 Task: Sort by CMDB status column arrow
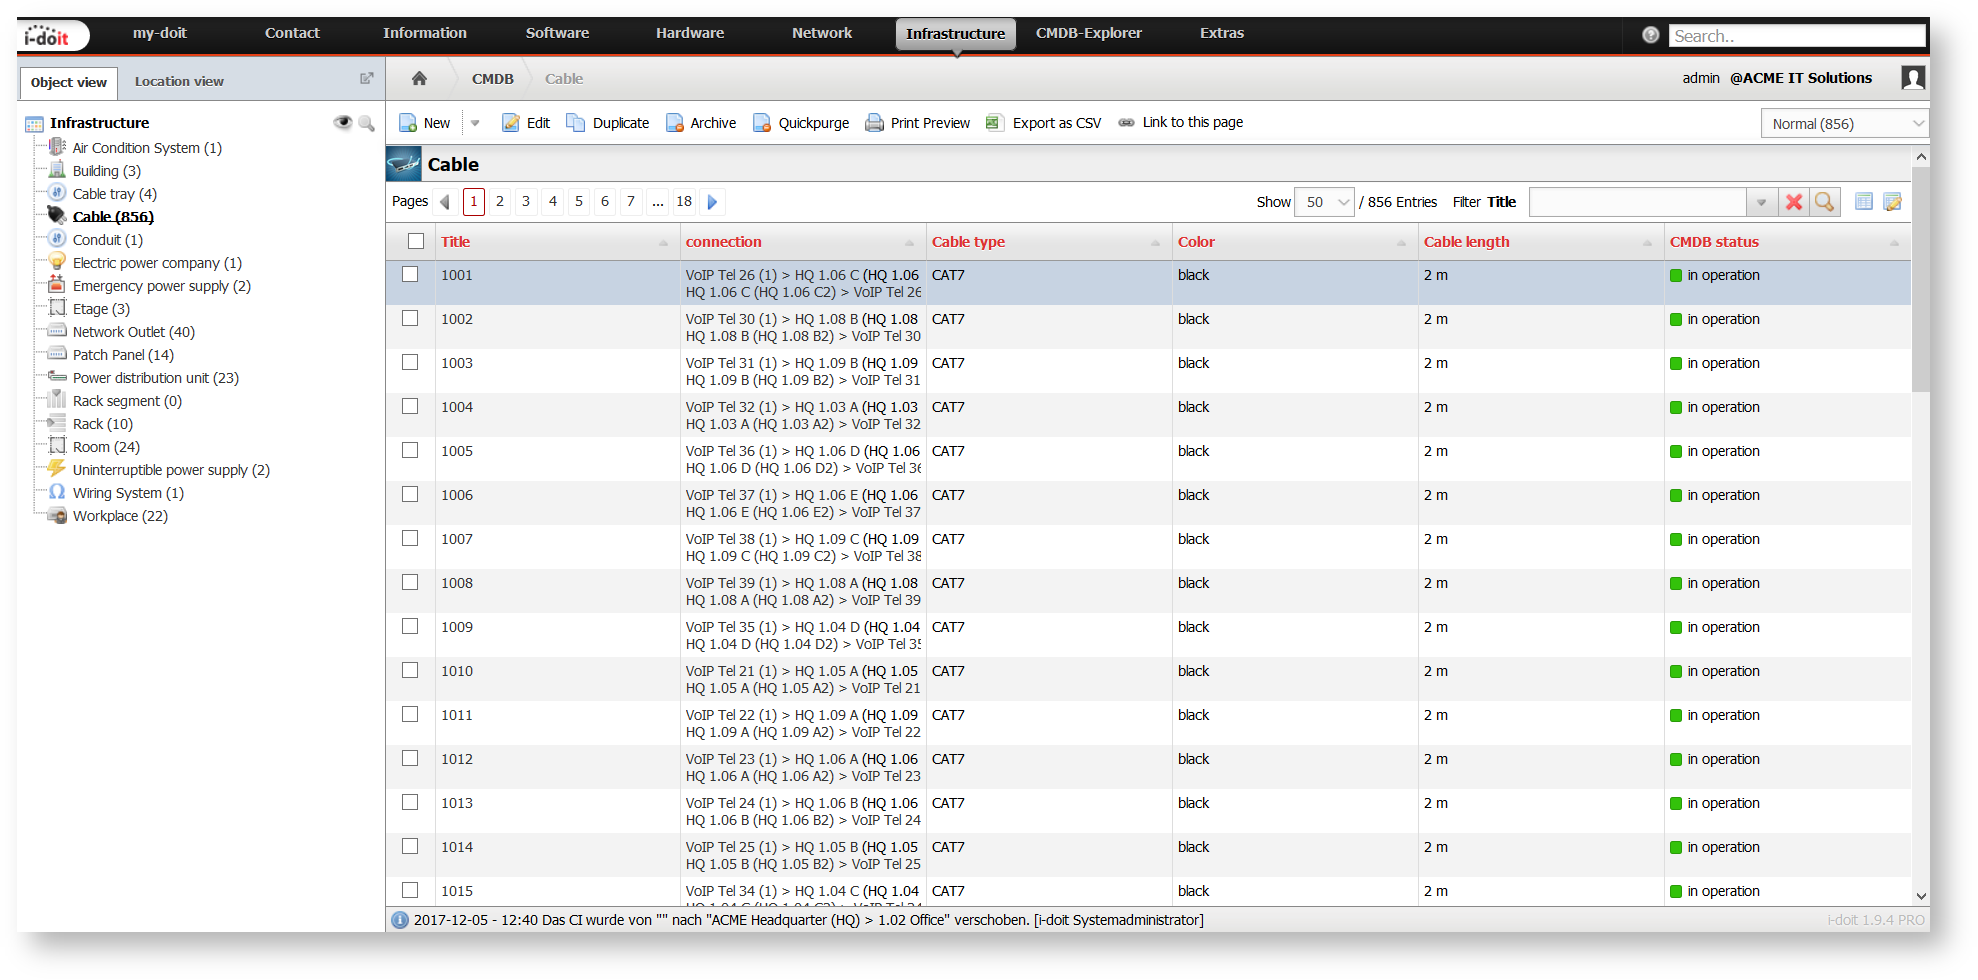[1893, 243]
